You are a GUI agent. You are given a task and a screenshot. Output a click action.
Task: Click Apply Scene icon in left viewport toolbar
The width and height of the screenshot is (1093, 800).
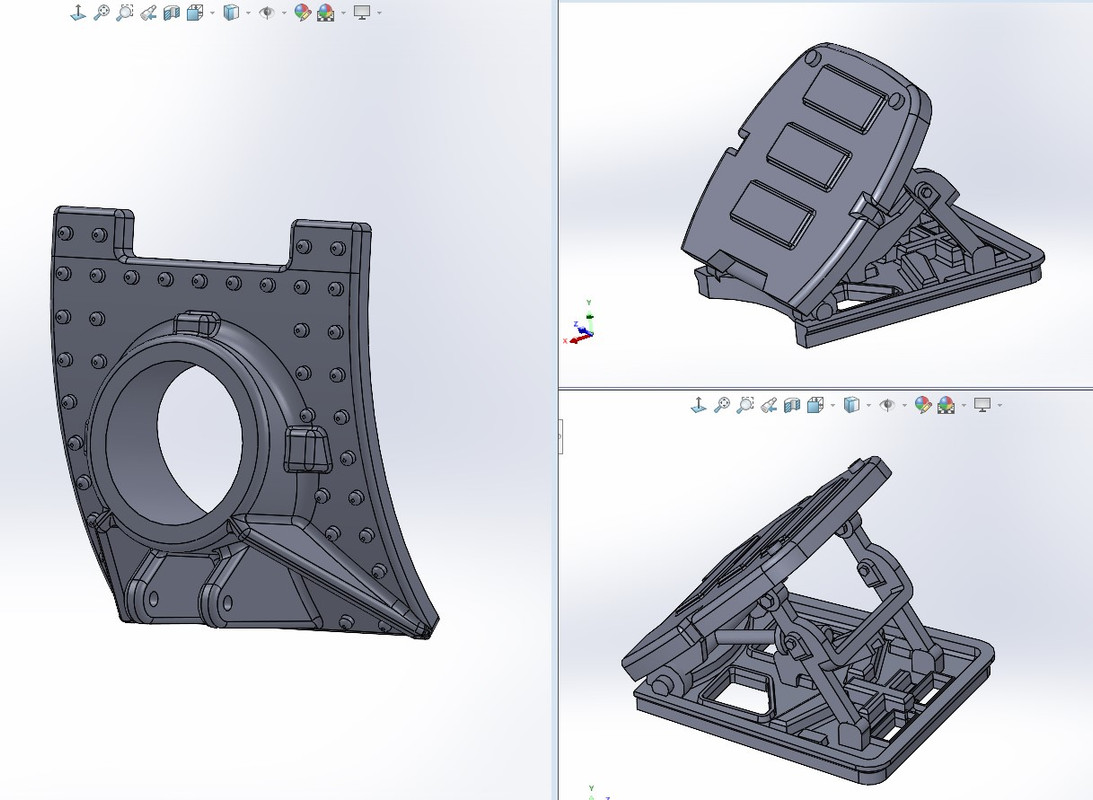326,13
